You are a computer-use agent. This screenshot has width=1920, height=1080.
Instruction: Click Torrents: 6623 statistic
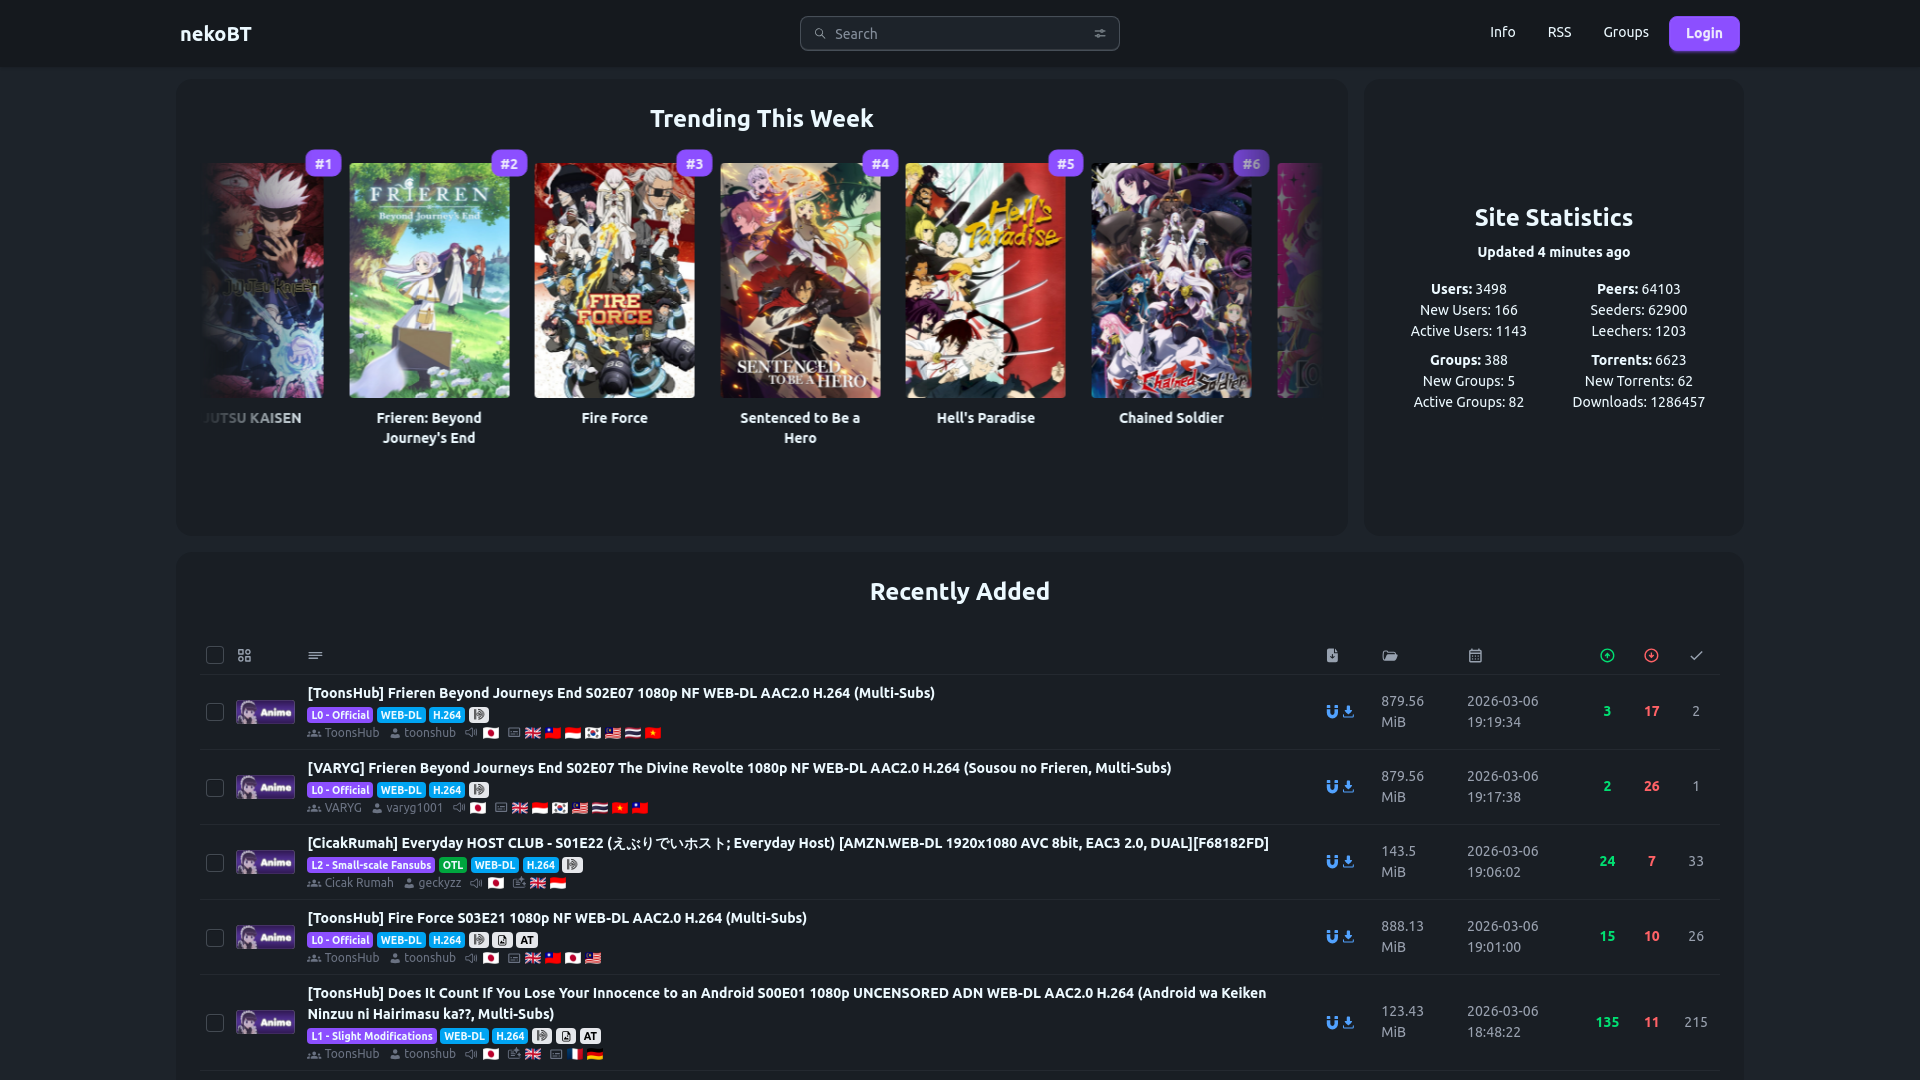point(1638,360)
